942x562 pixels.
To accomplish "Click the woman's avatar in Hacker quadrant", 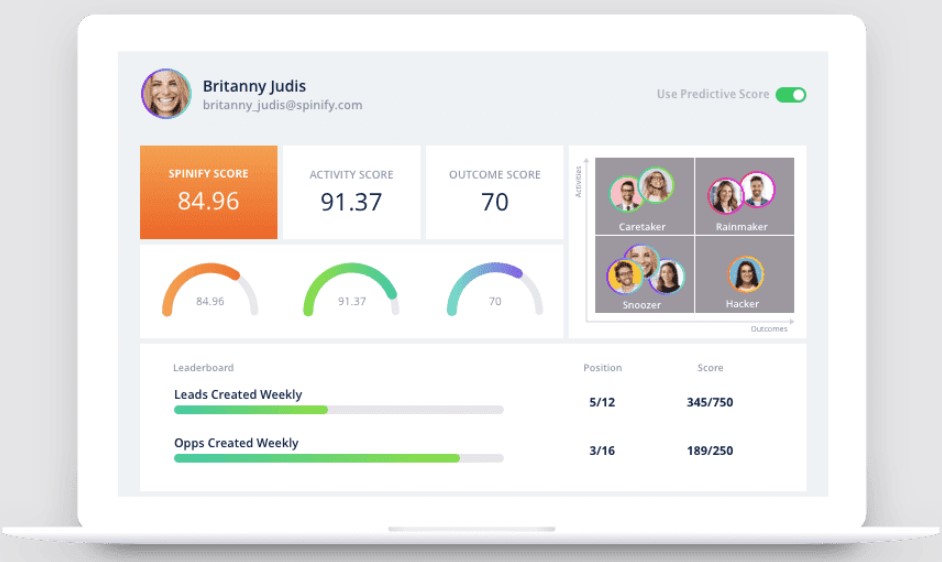I will 746,274.
